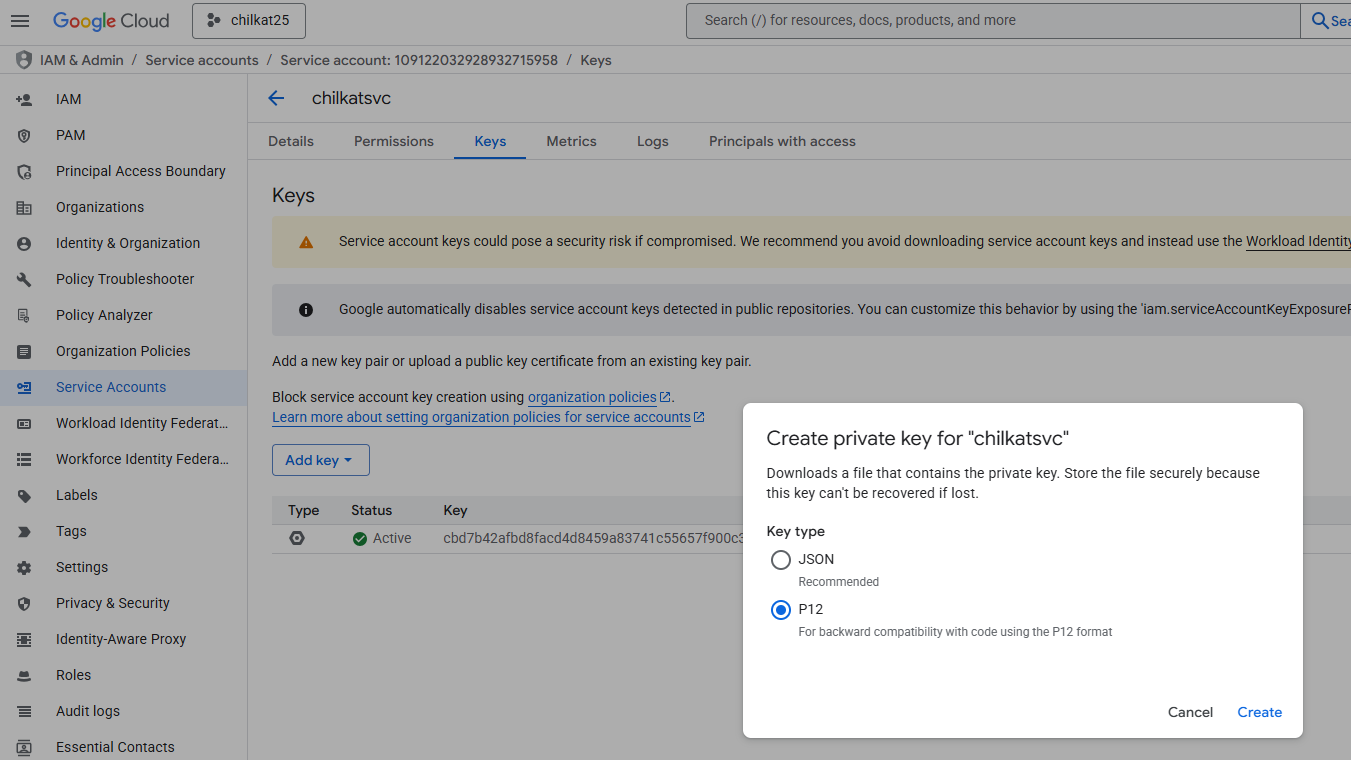Click the Organizations sidebar icon
Screen dimensions: 1351x760
(x=24, y=207)
